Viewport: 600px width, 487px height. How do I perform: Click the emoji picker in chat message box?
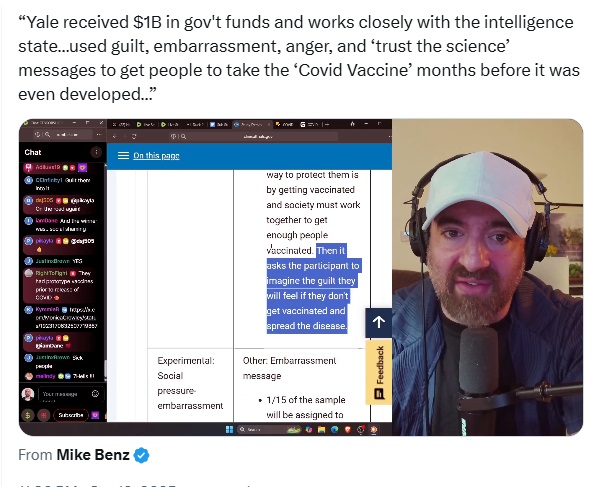(x=95, y=393)
